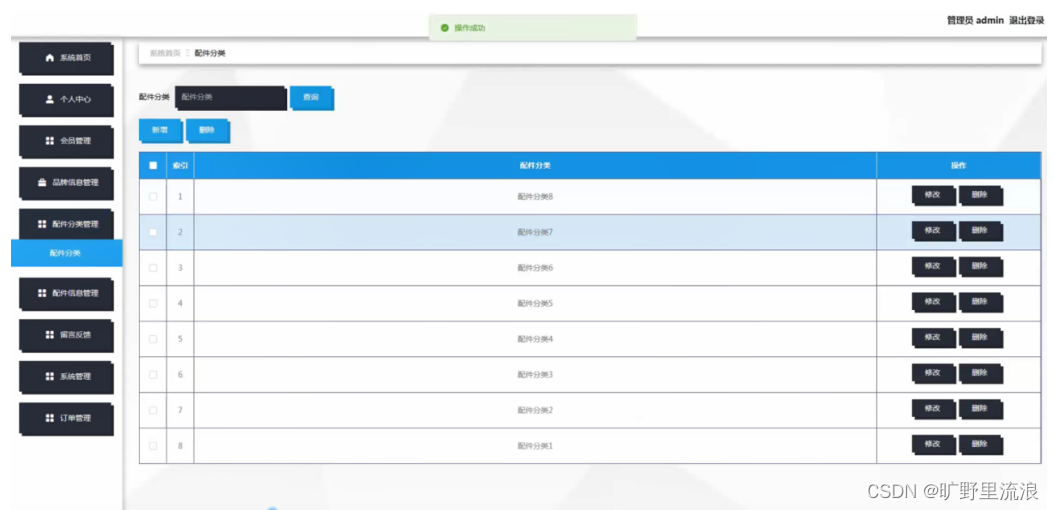Image resolution: width=1054 pixels, height=510 pixels.
Task: Click the 配件分类 column header
Action: [535, 165]
